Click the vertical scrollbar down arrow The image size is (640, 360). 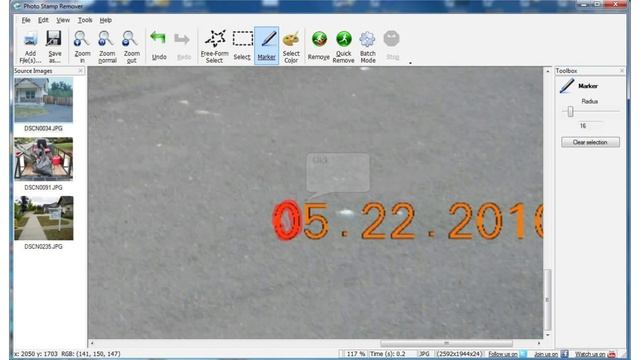click(548, 335)
